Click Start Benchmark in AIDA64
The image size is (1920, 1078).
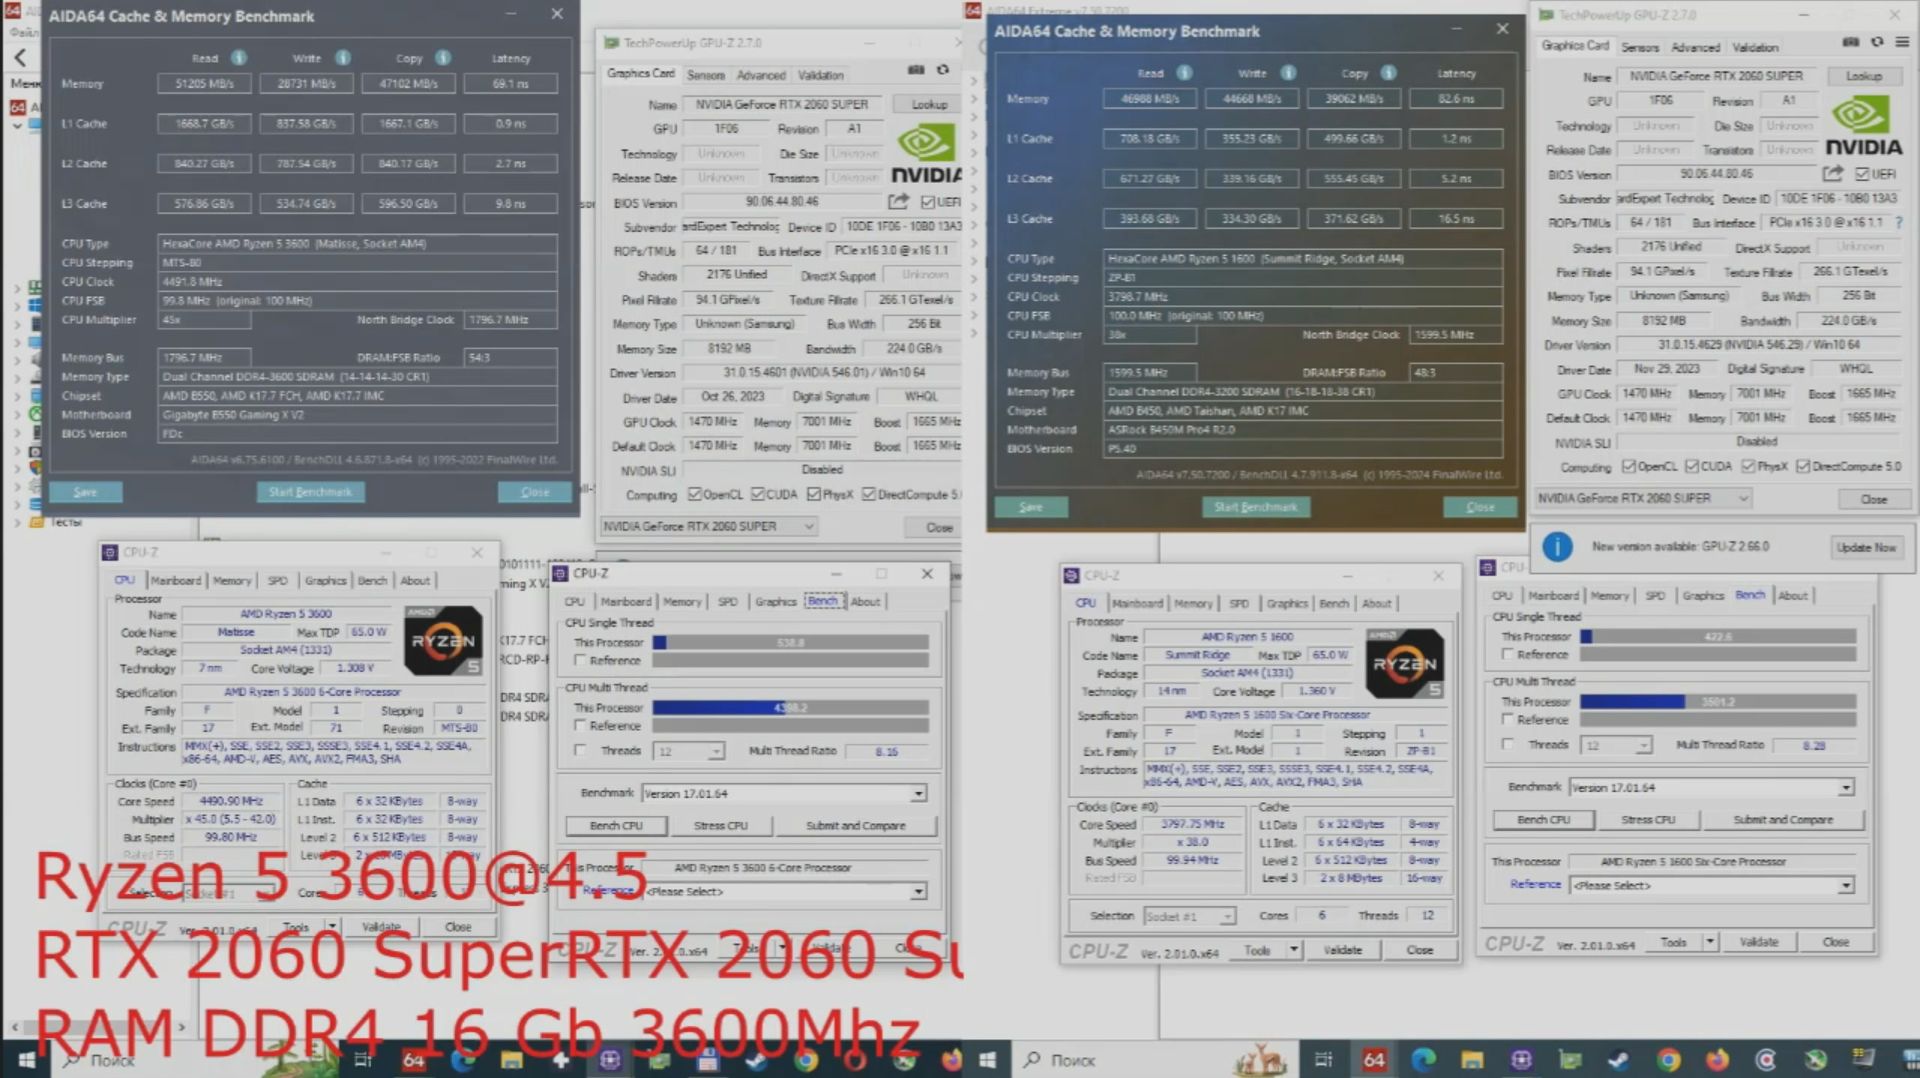click(310, 491)
